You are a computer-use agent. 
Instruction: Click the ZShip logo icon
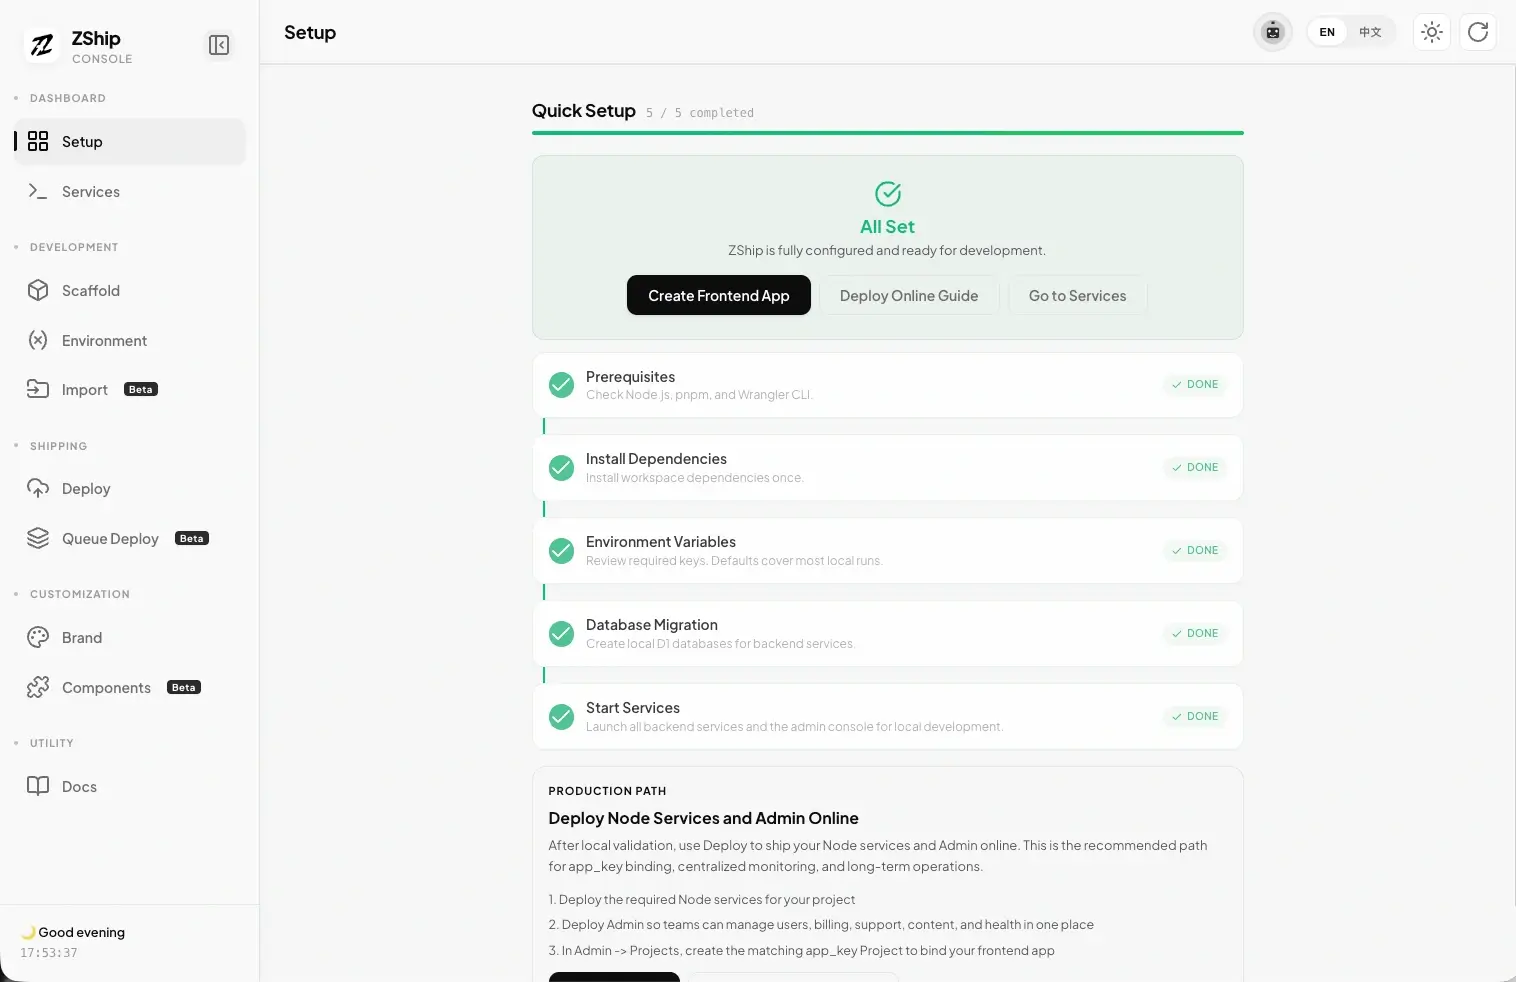(42, 45)
